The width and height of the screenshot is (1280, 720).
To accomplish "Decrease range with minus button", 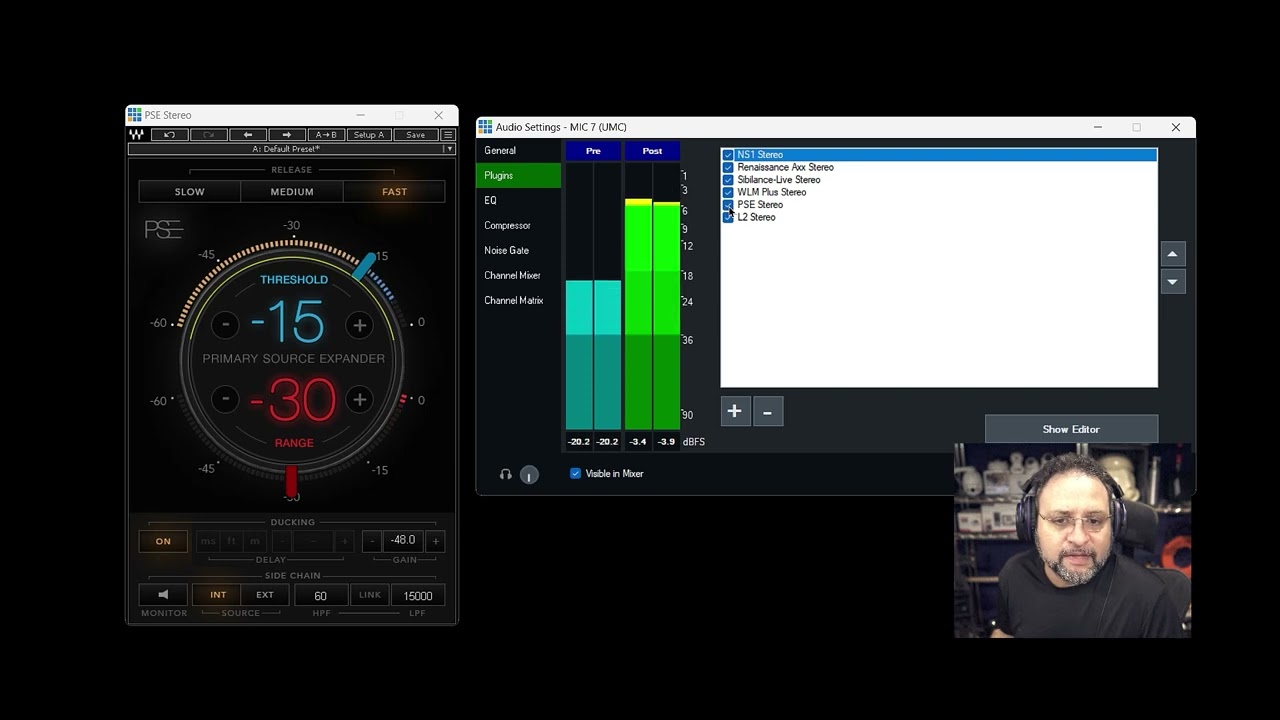I will pos(225,399).
